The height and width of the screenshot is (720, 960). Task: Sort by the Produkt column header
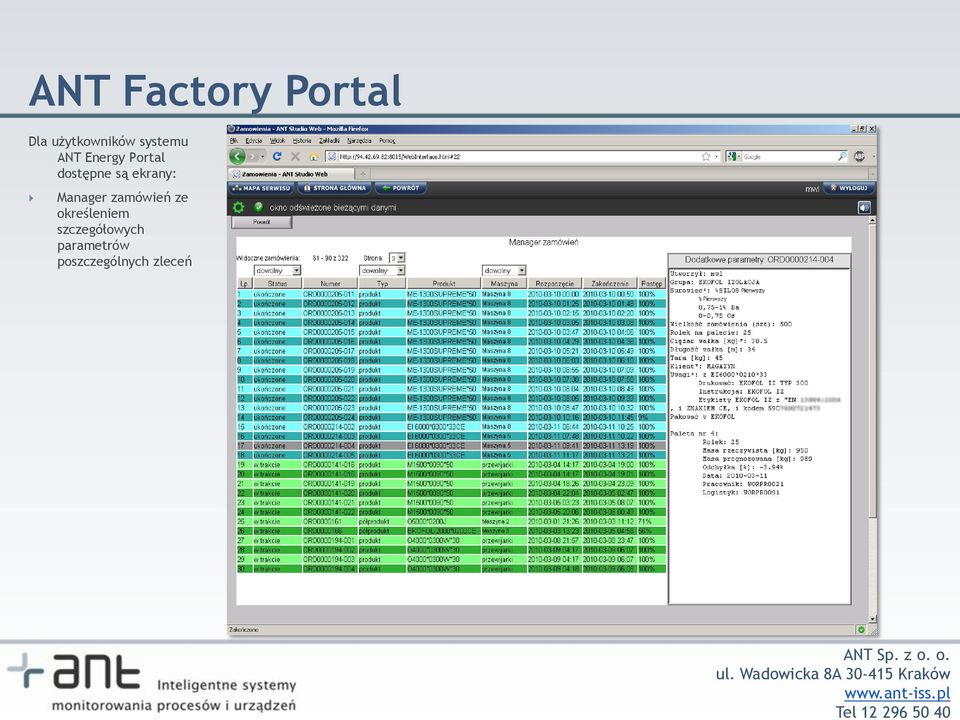click(444, 283)
